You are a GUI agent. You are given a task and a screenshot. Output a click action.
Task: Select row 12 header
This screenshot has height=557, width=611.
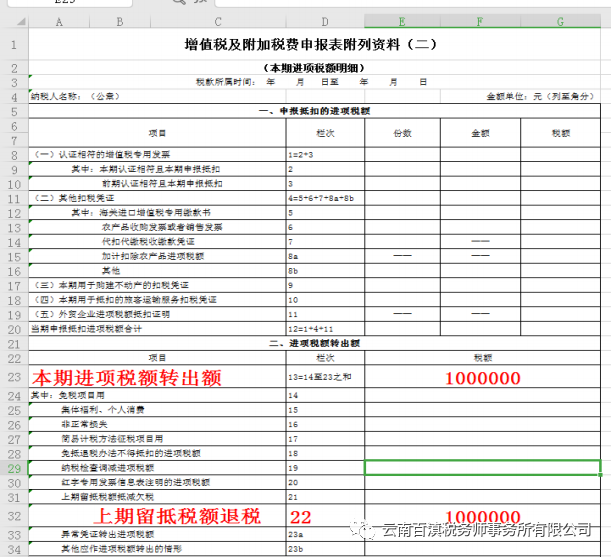pos(14,213)
